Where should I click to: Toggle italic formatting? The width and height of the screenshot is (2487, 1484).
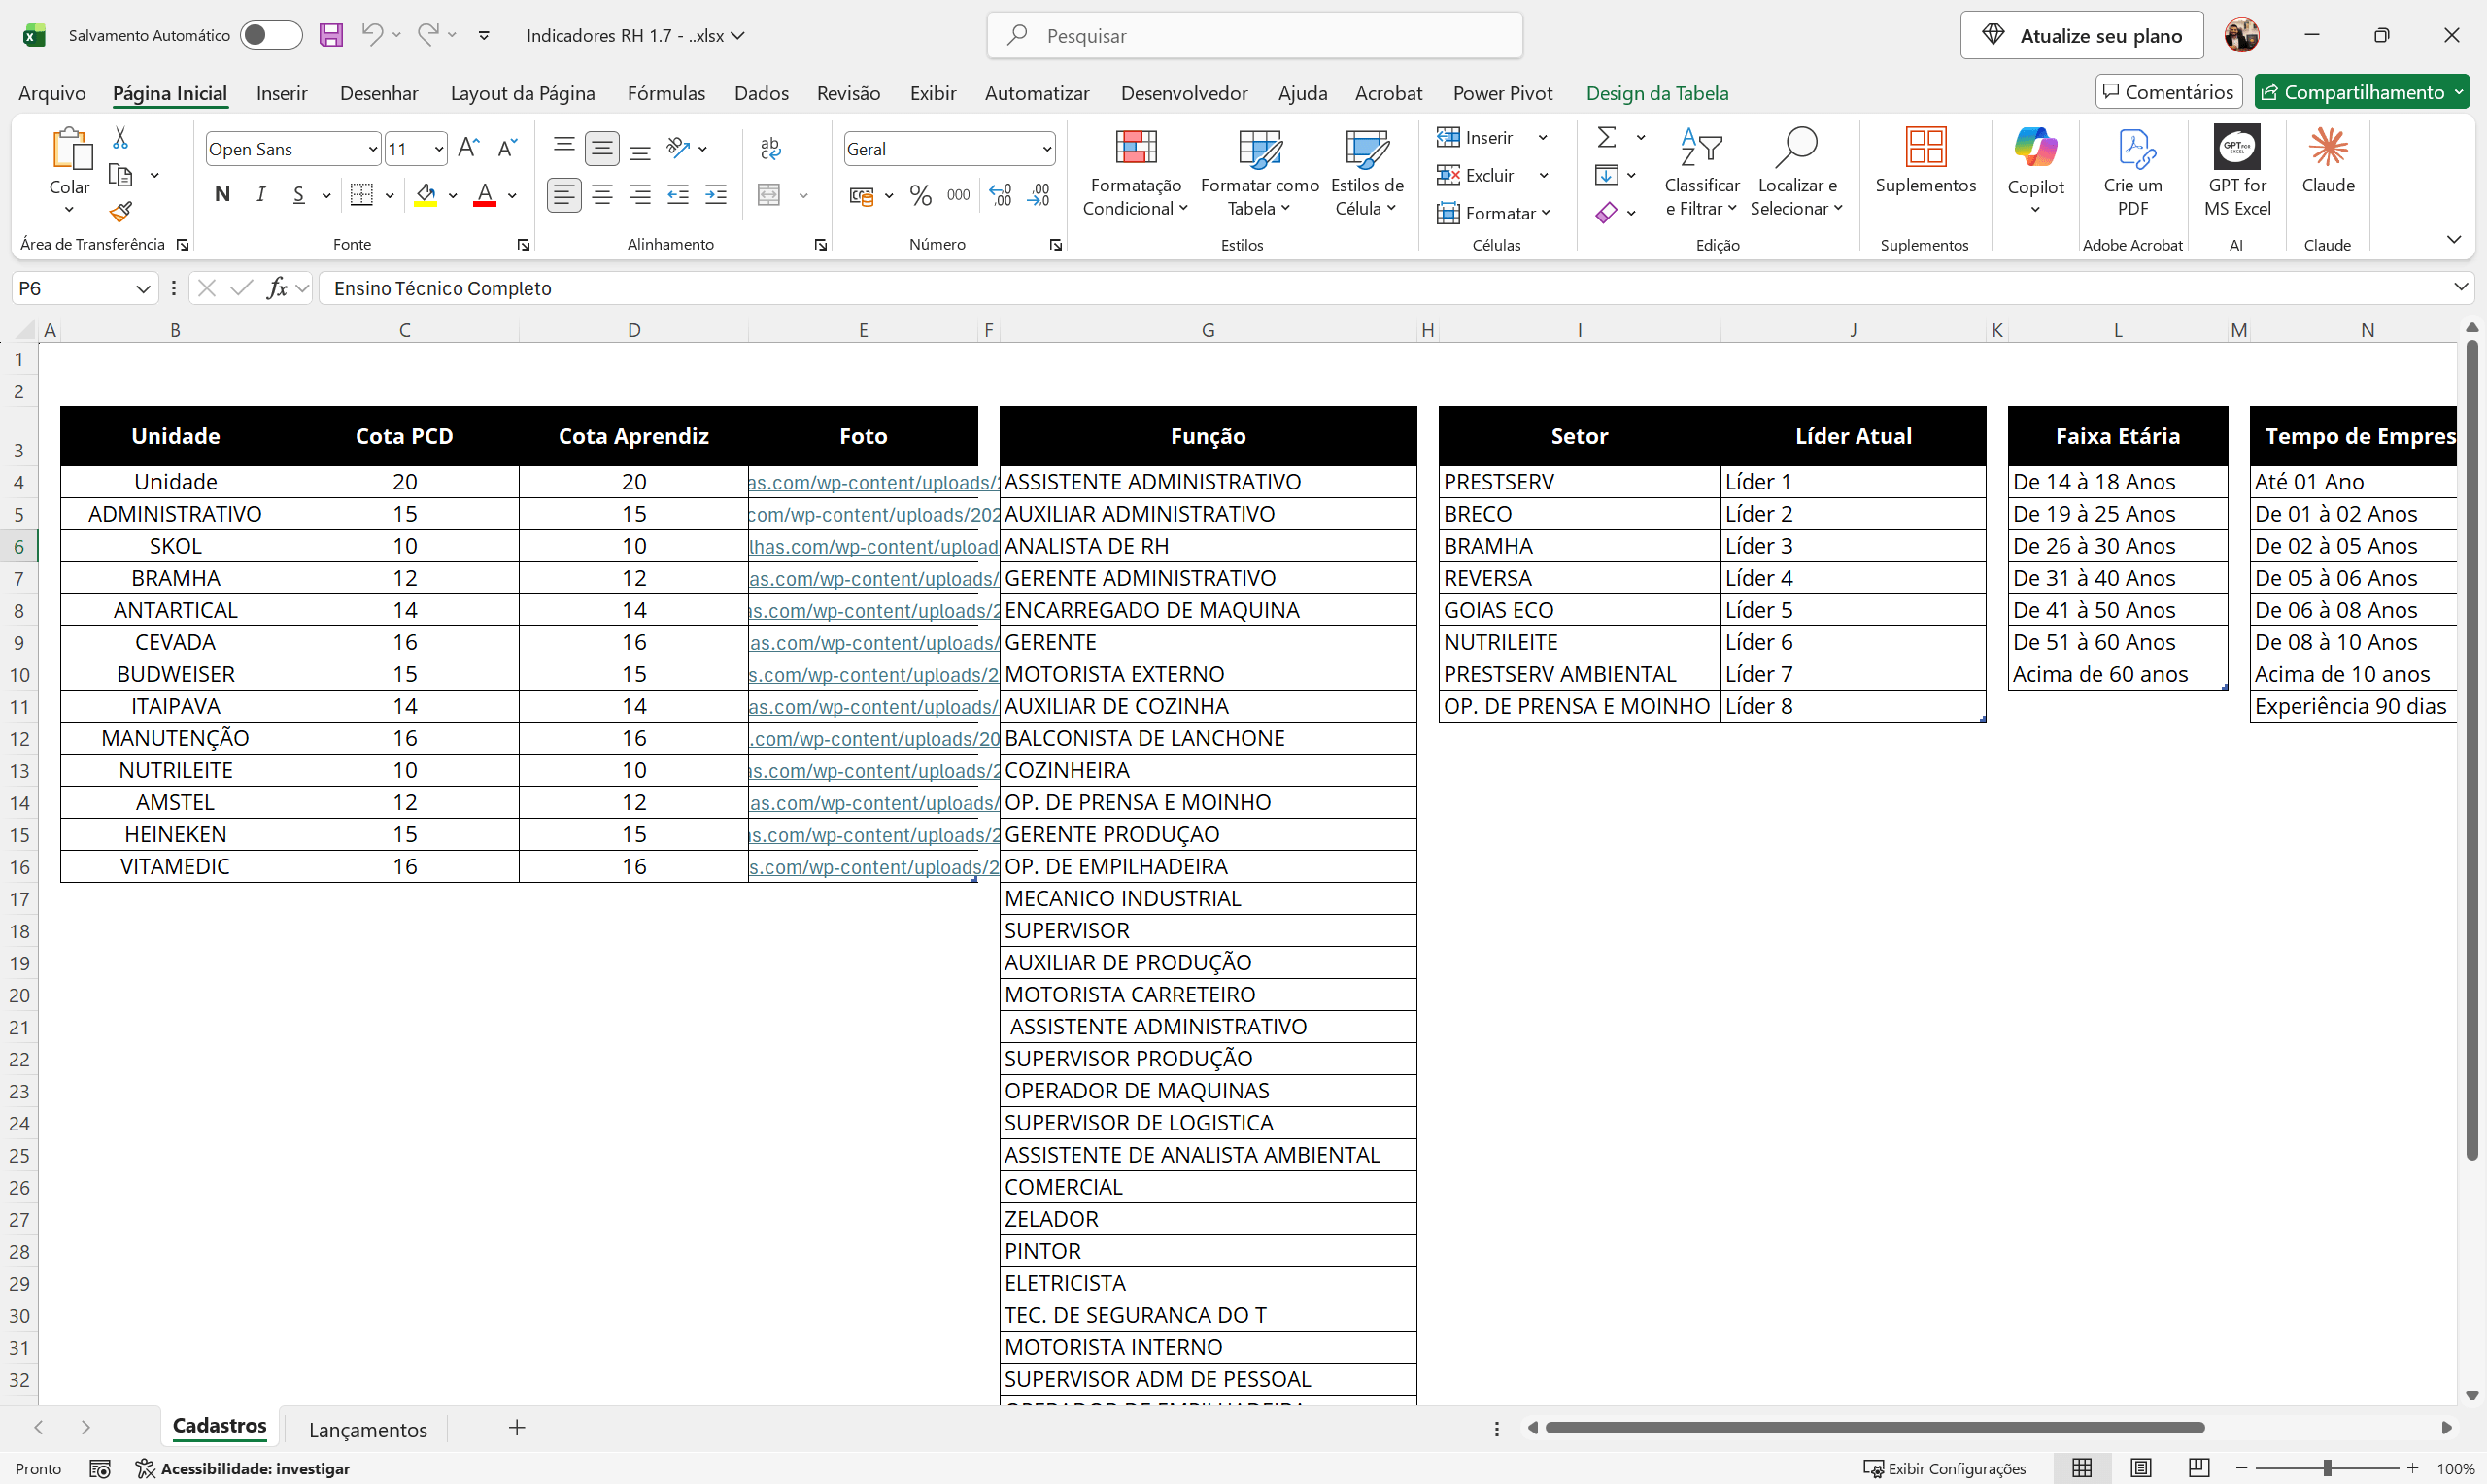pyautogui.click(x=260, y=195)
